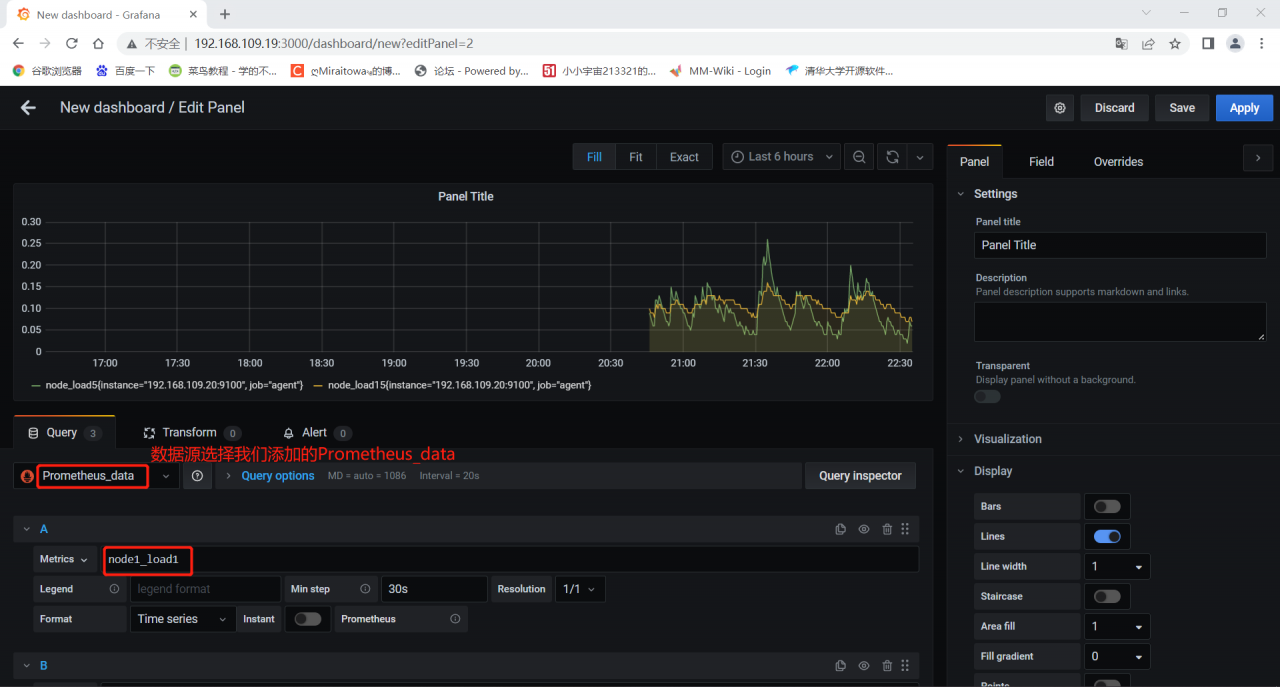Image resolution: width=1280 pixels, height=687 pixels.
Task: Open the Query inspector
Action: (860, 476)
